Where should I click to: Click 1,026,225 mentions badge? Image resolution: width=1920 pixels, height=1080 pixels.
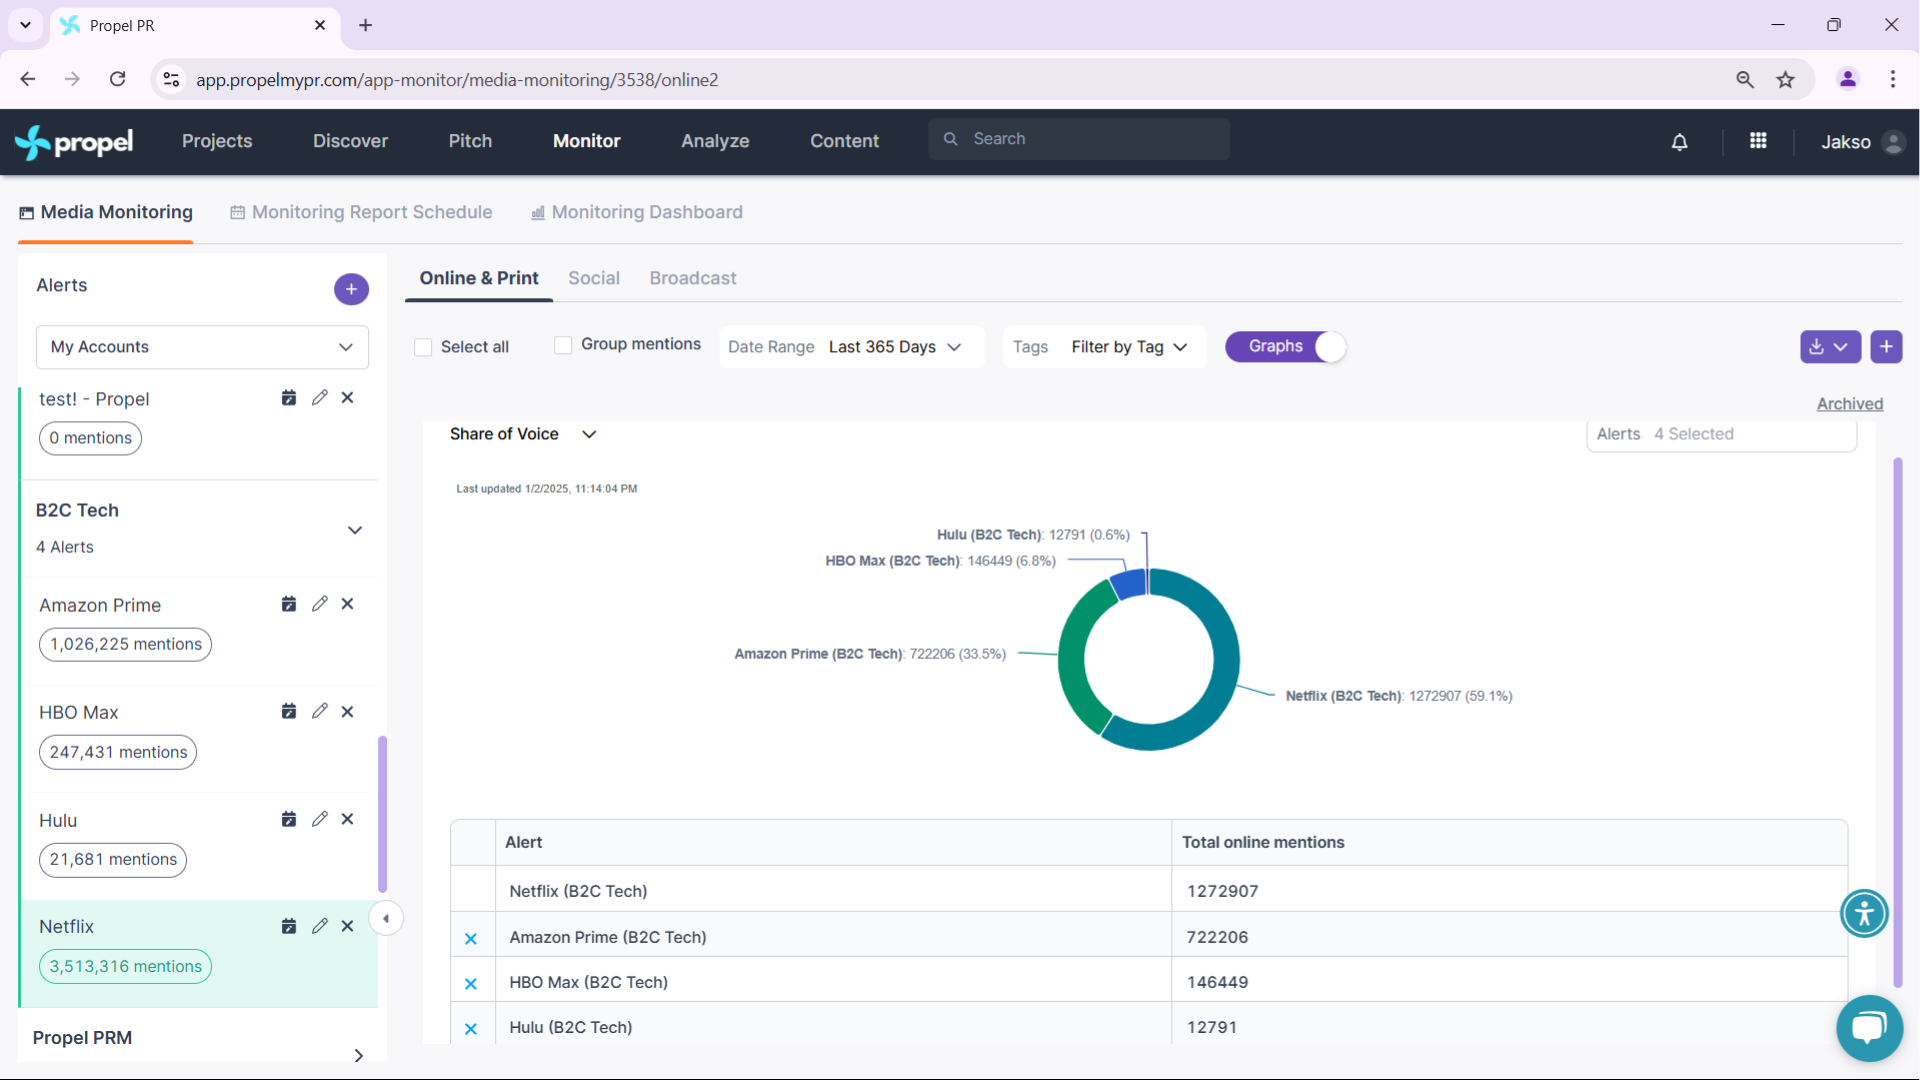125,644
